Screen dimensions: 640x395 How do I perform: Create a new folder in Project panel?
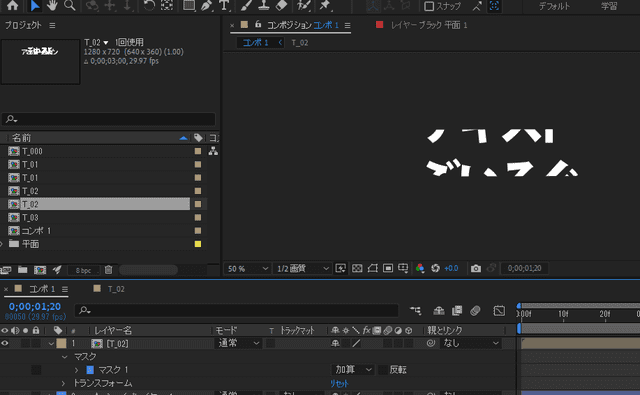22,270
